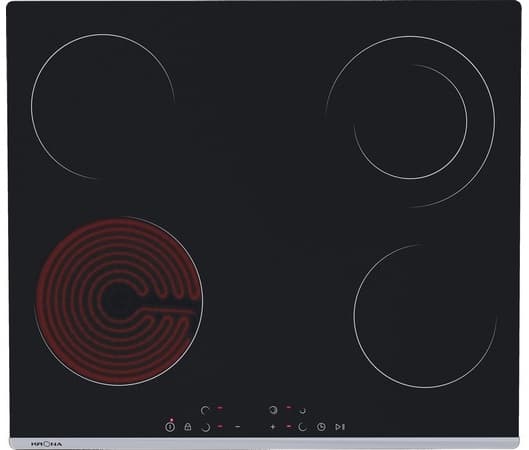This screenshot has width=529, height=450.
Task: Select the rear-right cooking zone icon
Action: click(303, 411)
